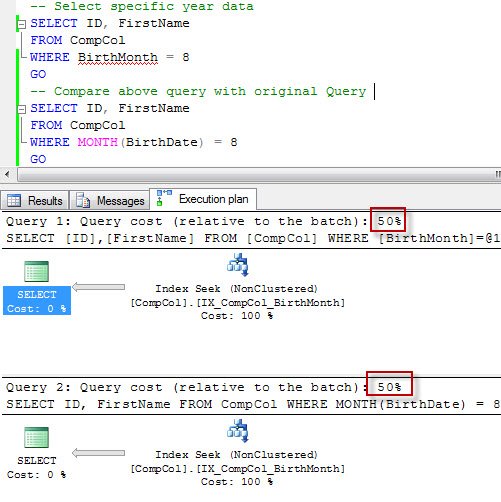Click 'FROM CompCol' in the first query
Viewport: 501px width, 502px height.
[78, 40]
